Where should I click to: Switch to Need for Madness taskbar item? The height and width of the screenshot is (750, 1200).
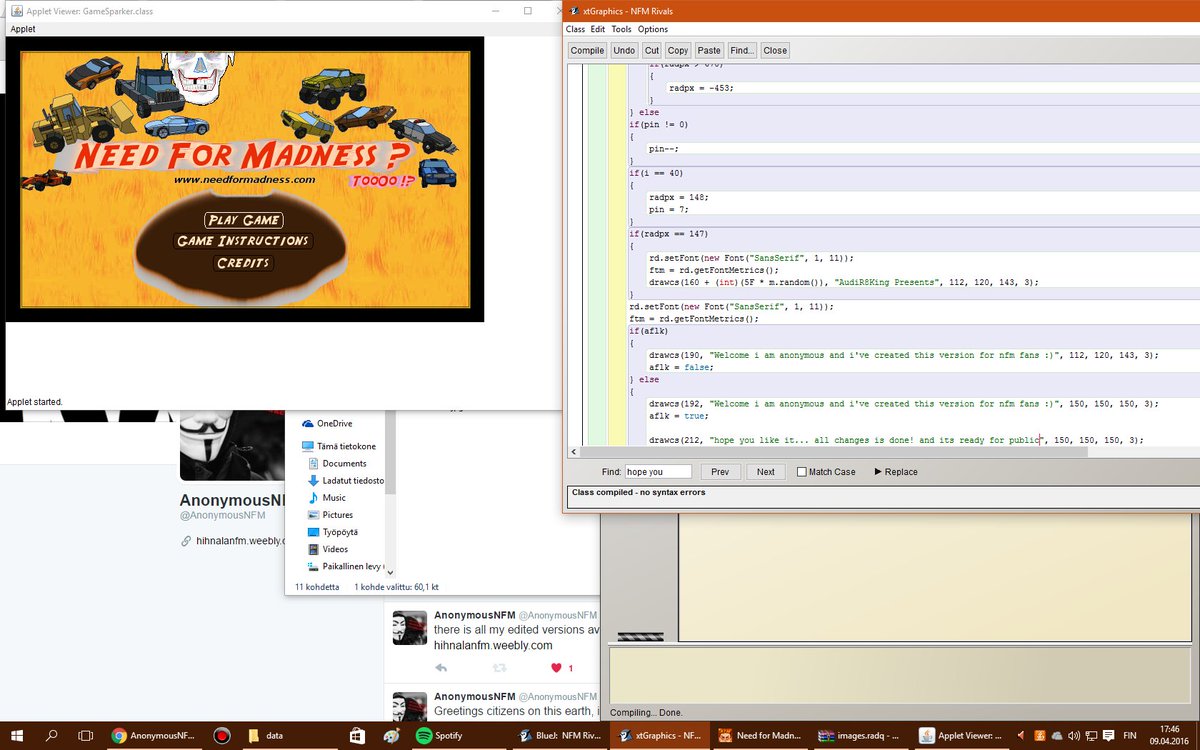[760, 736]
